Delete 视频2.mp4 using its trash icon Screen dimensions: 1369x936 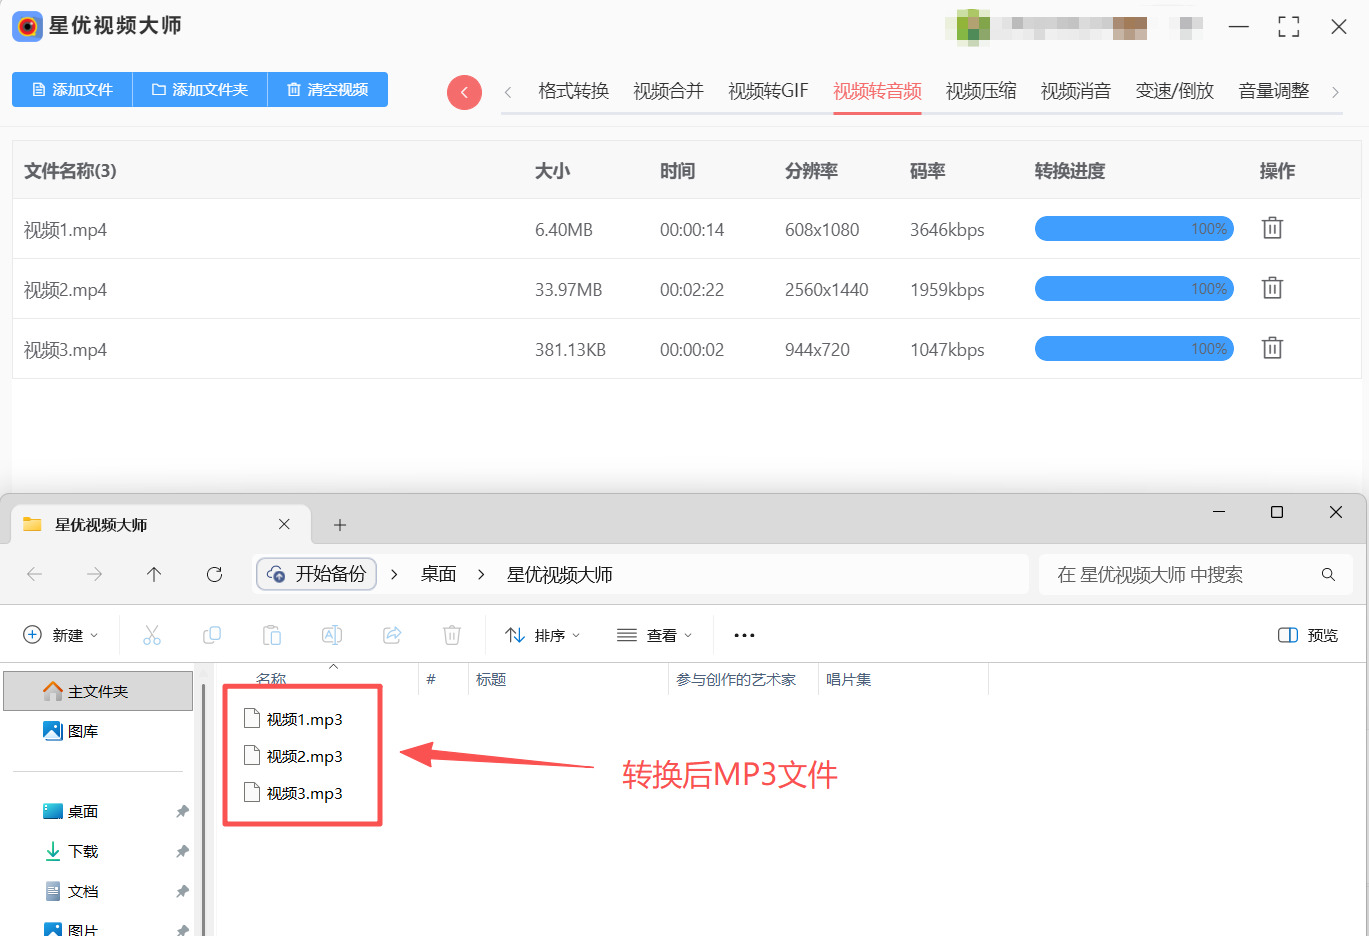tap(1272, 288)
